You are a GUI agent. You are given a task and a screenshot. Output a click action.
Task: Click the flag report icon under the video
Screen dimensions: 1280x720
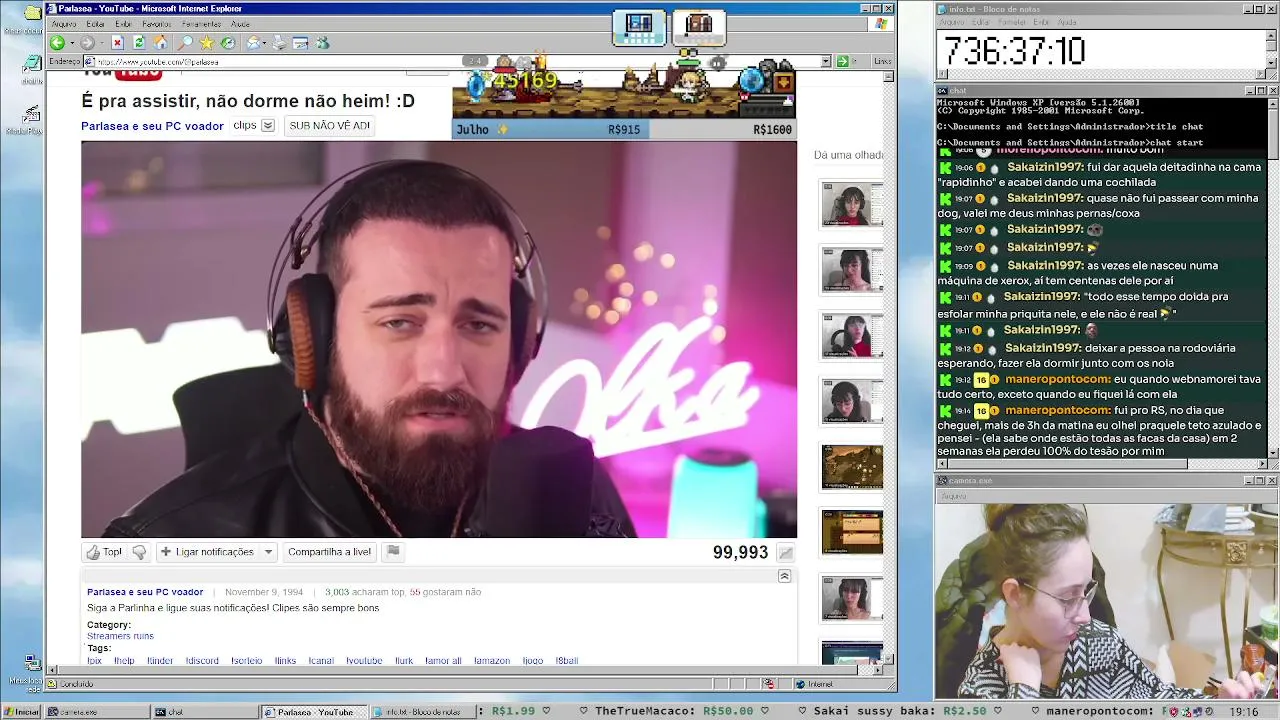pyautogui.click(x=393, y=551)
